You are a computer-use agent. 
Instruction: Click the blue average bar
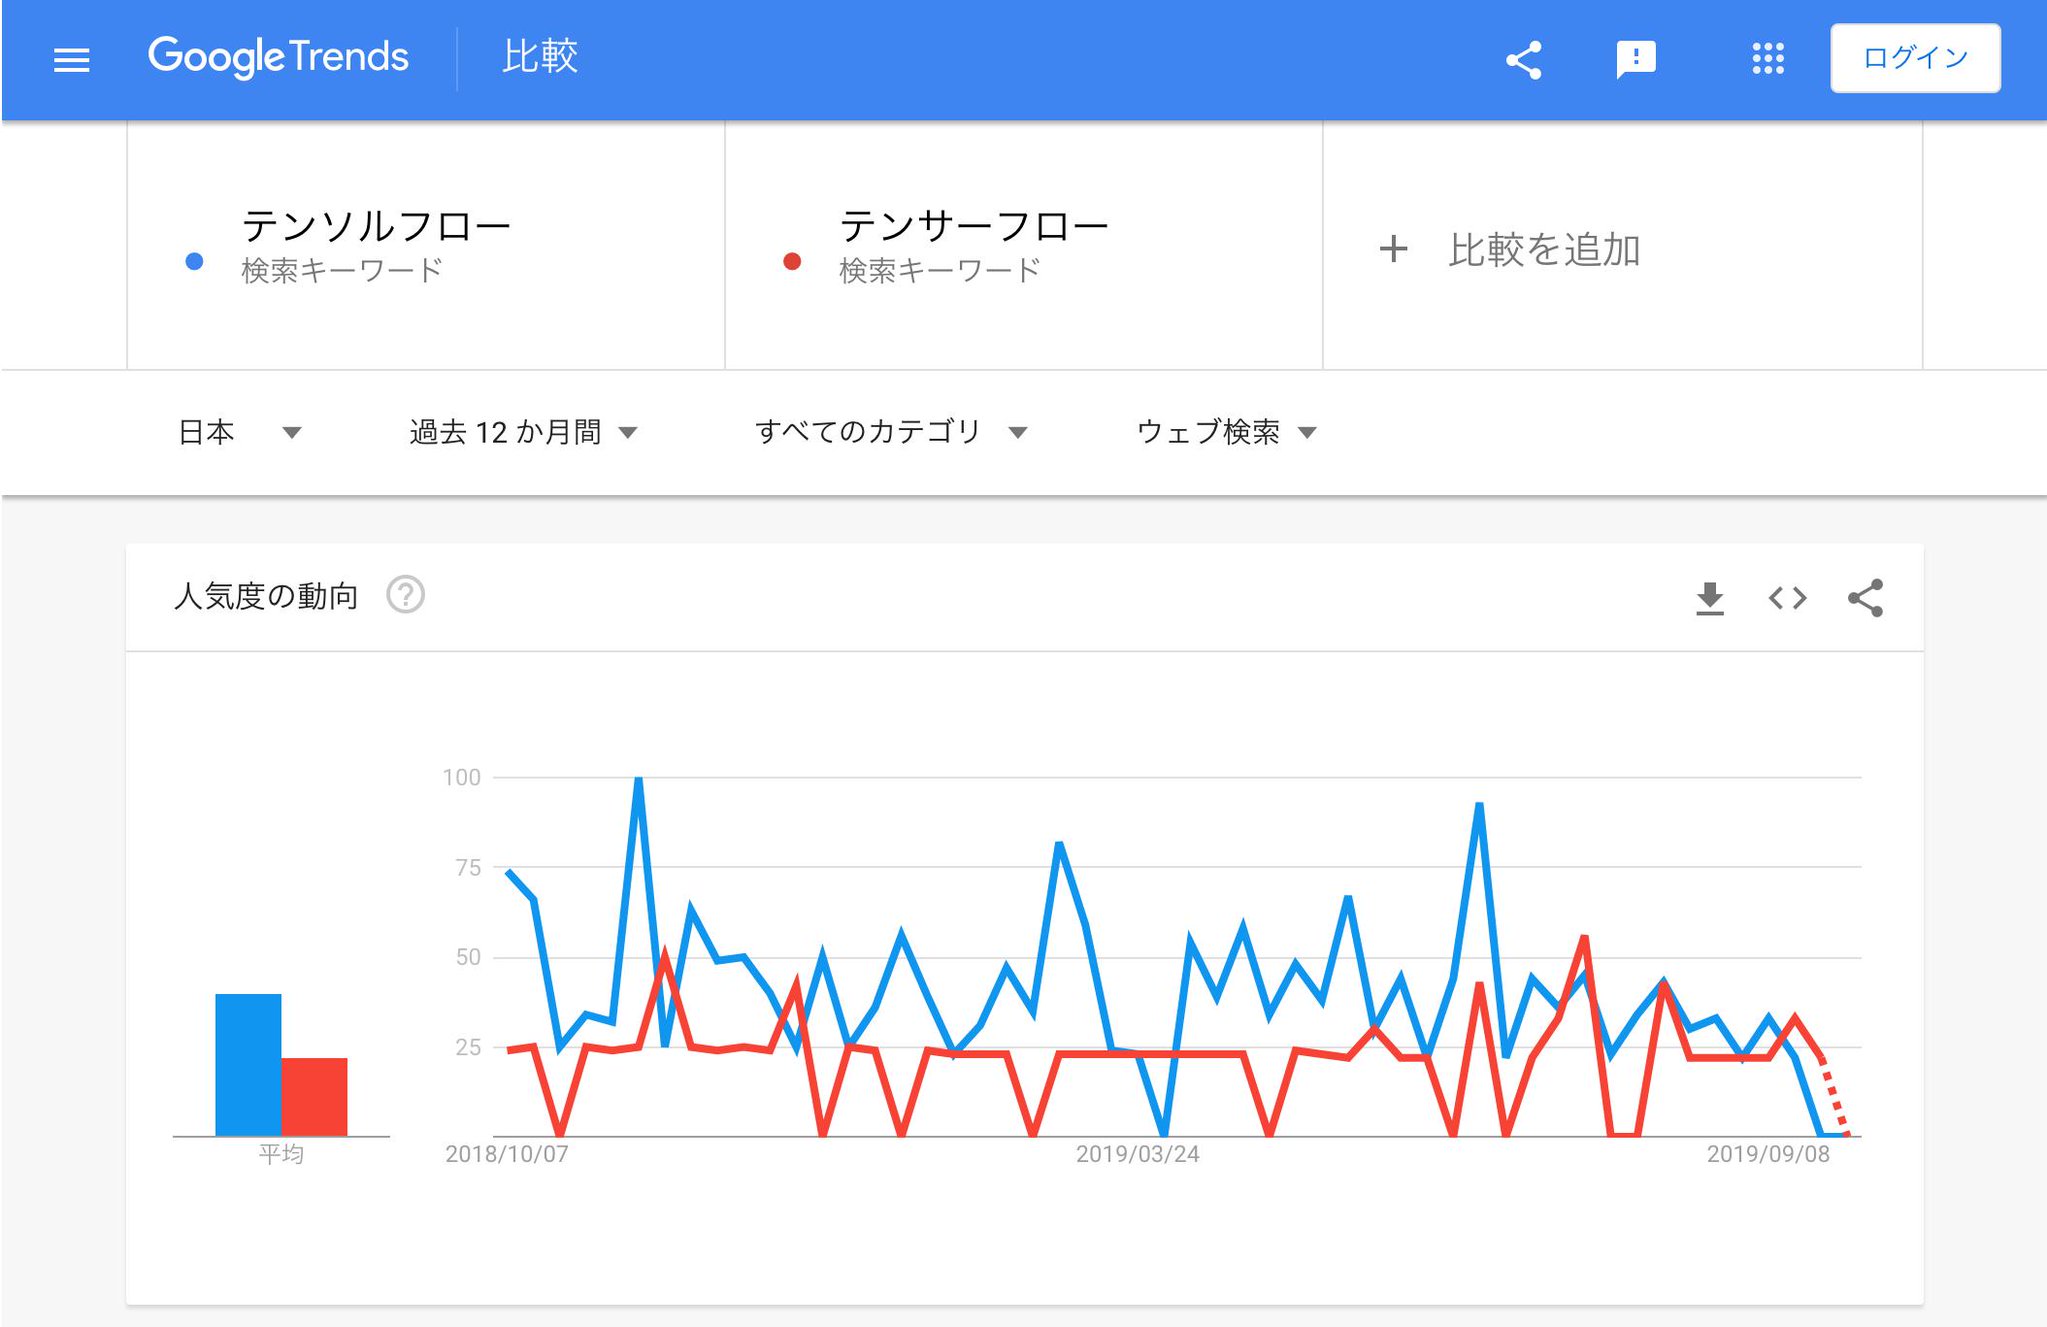coord(248,1065)
